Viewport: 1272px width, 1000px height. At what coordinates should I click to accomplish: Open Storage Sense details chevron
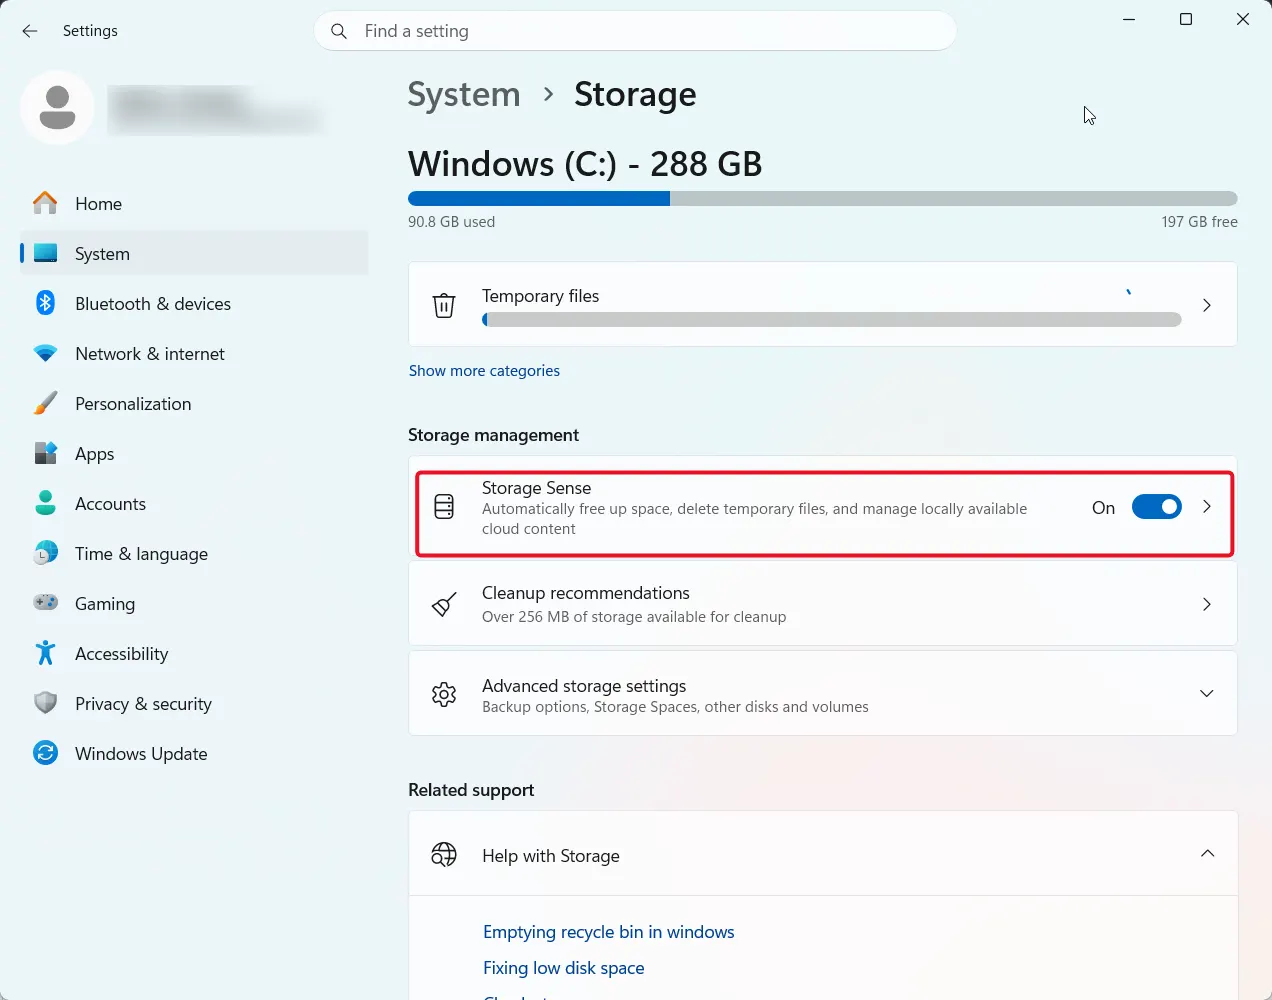(1207, 507)
